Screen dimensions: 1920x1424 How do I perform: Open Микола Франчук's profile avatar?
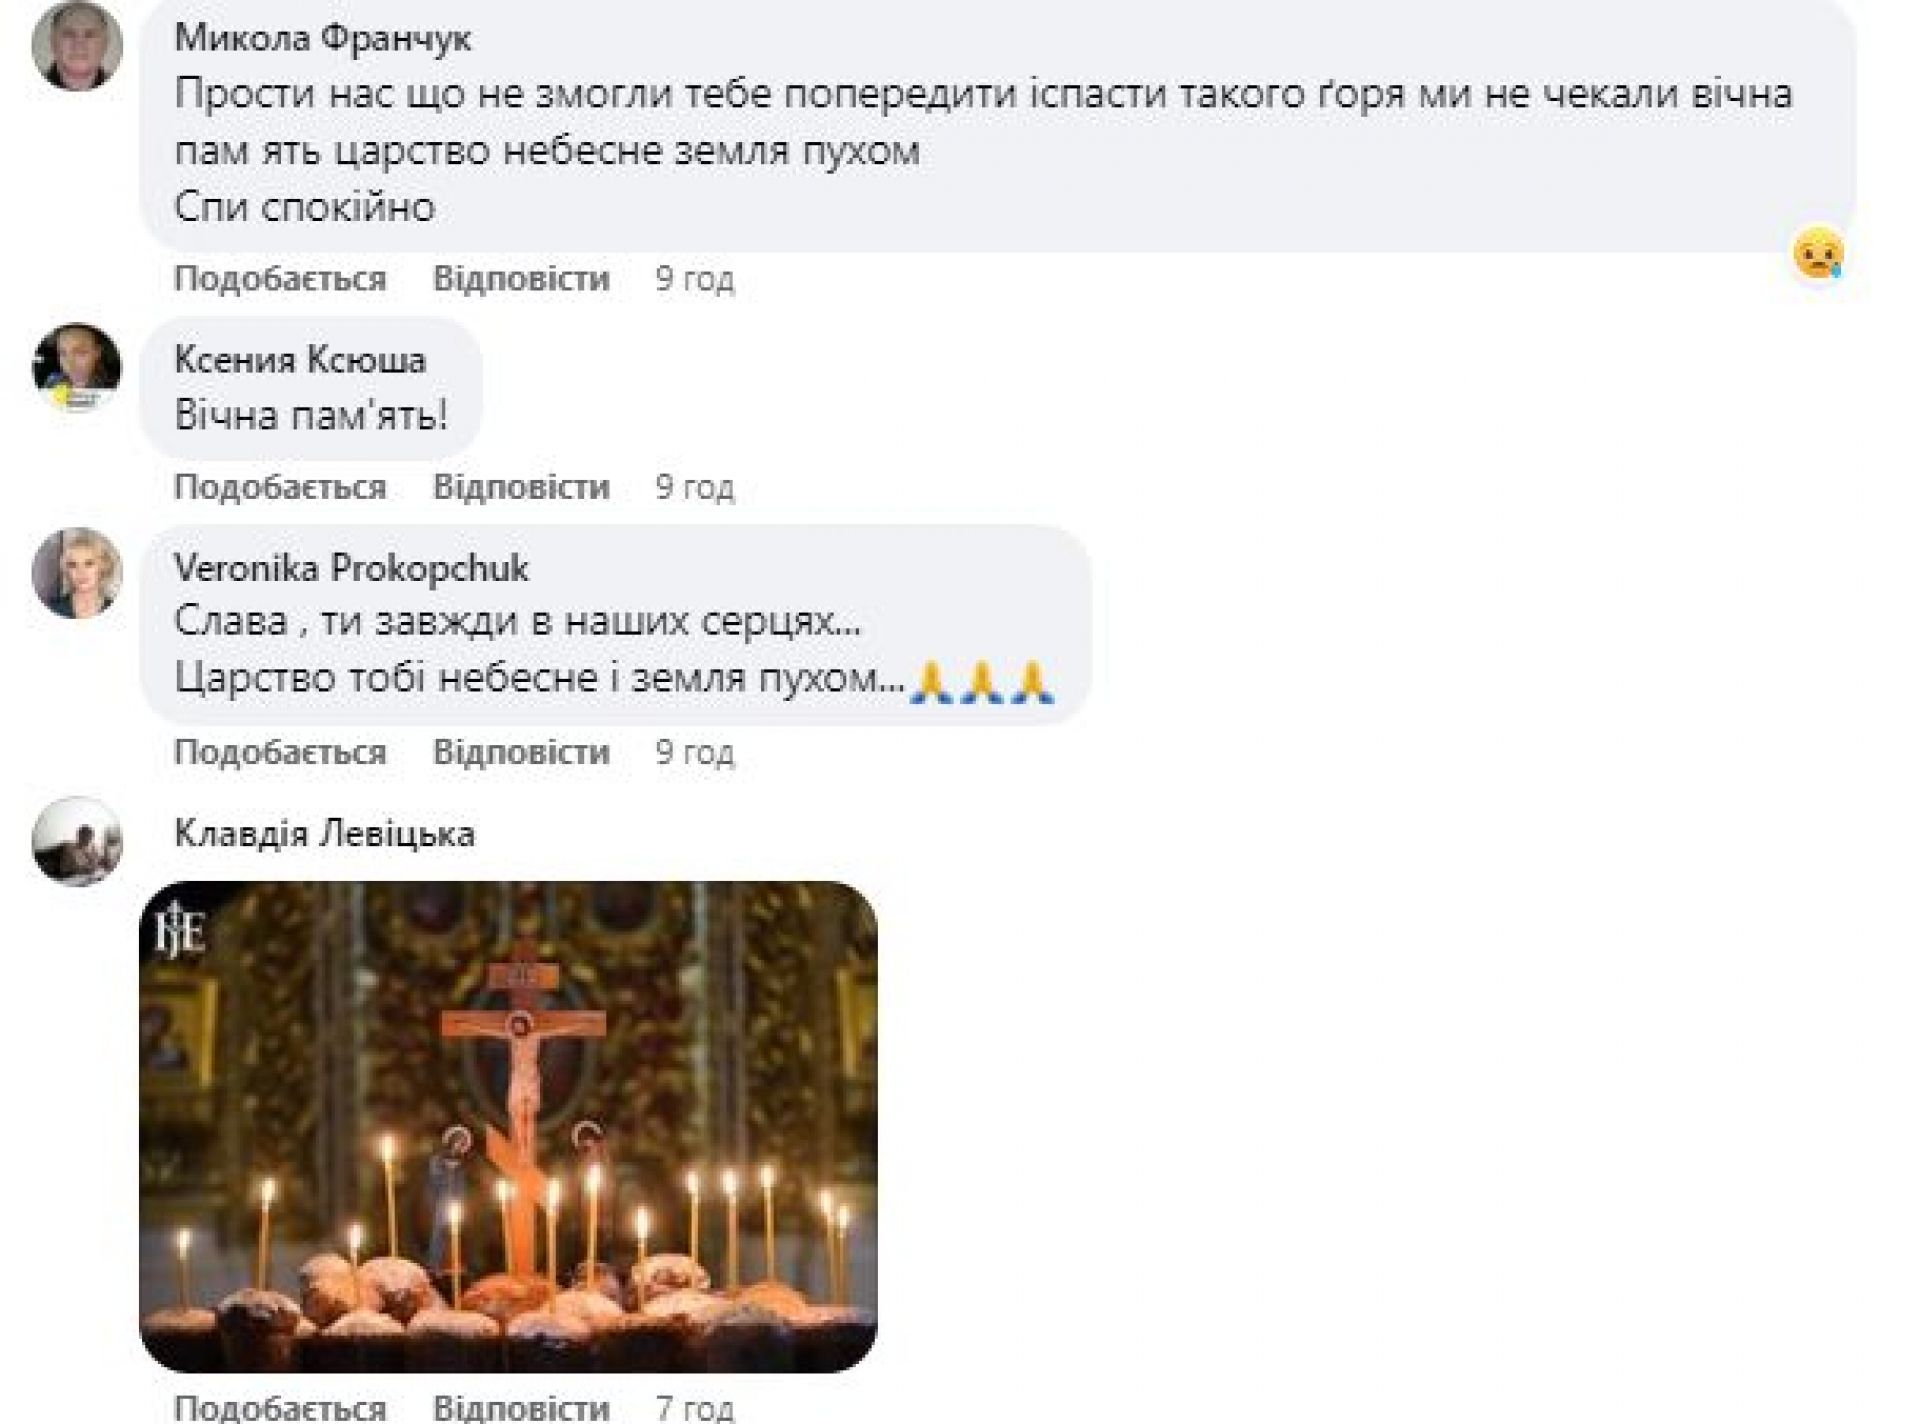point(77,46)
